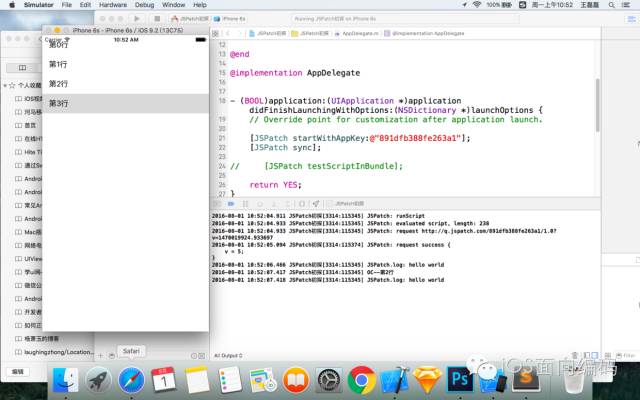Click the code editor vertical scrollbar
640x400 pixels.
pos(598,104)
